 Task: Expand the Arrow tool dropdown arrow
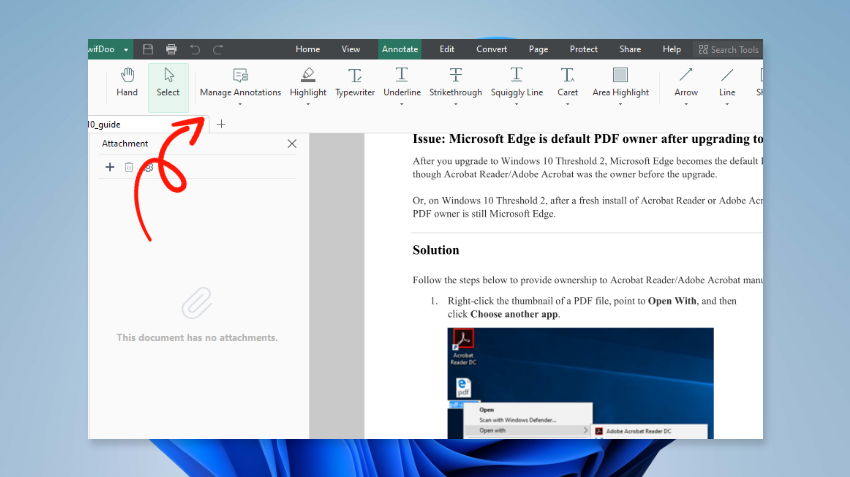pos(686,104)
